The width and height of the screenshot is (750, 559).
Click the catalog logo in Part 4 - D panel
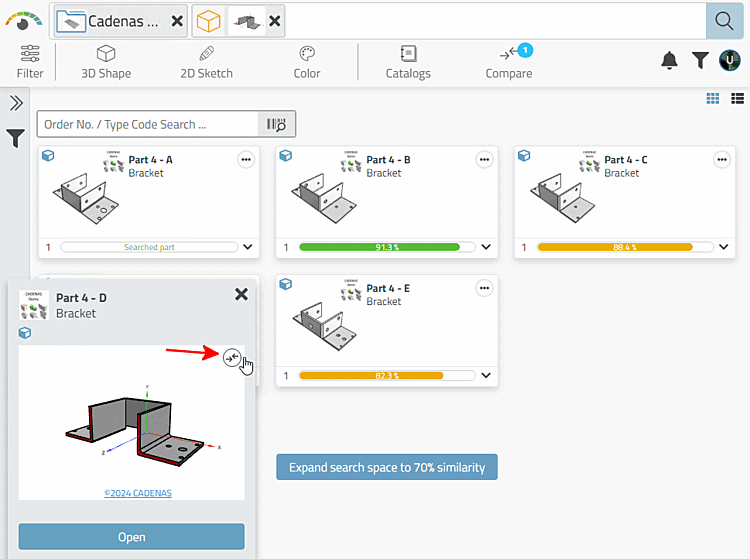(34, 305)
